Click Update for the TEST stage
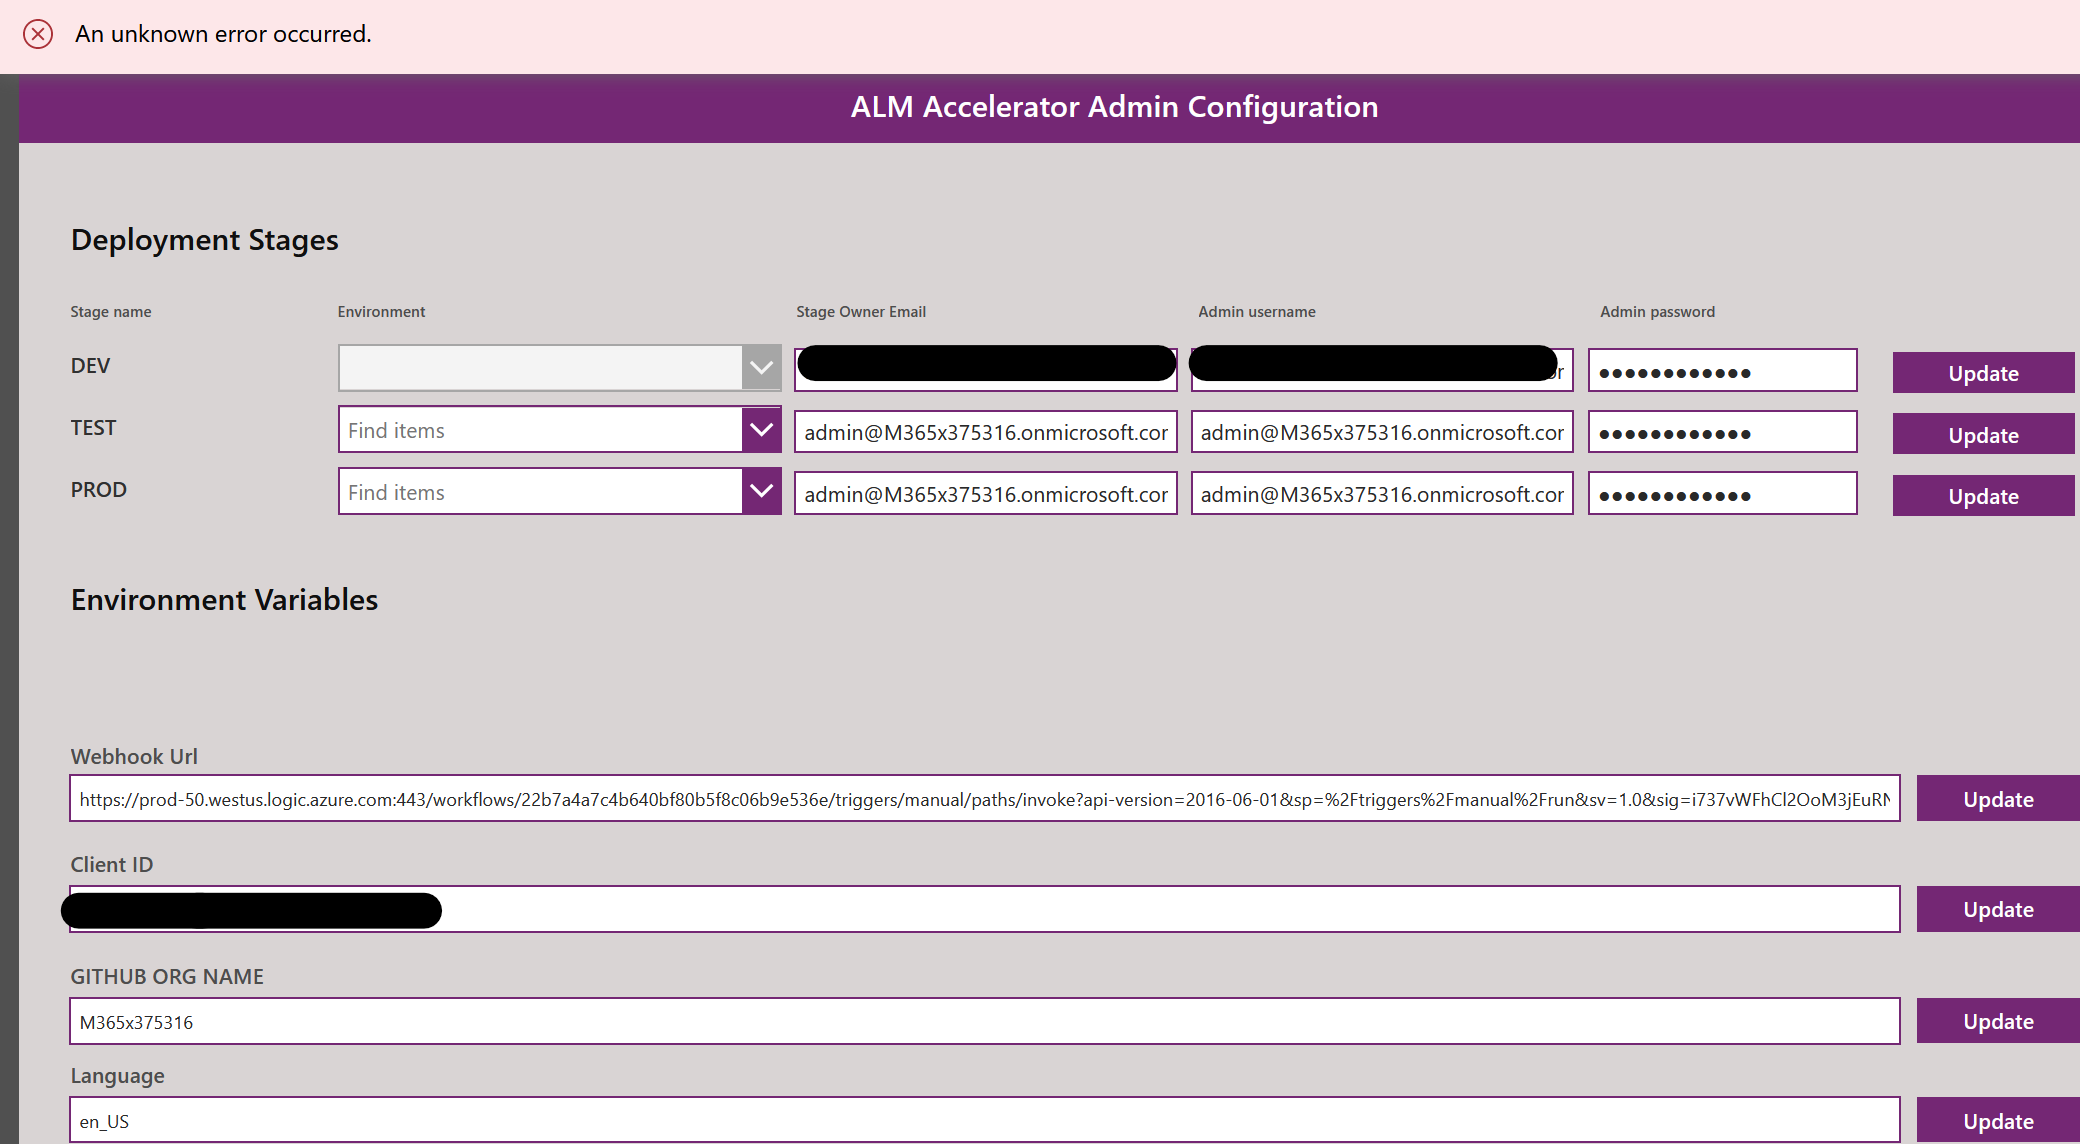 (1983, 434)
